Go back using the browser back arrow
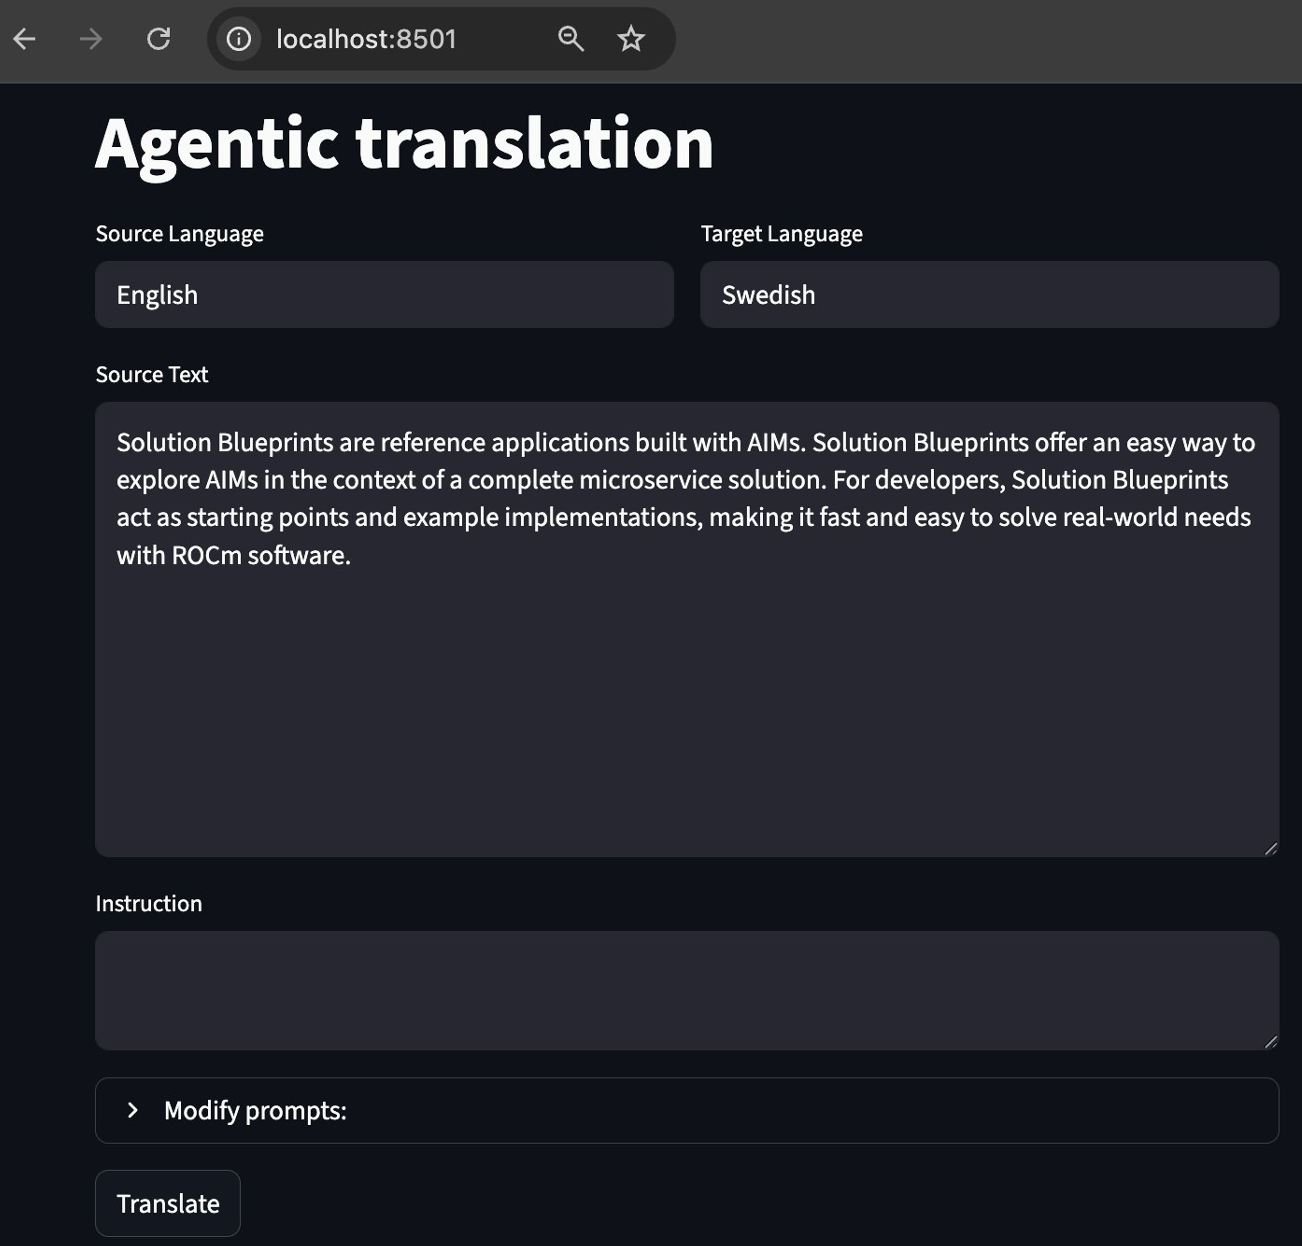1302x1246 pixels. (x=25, y=39)
